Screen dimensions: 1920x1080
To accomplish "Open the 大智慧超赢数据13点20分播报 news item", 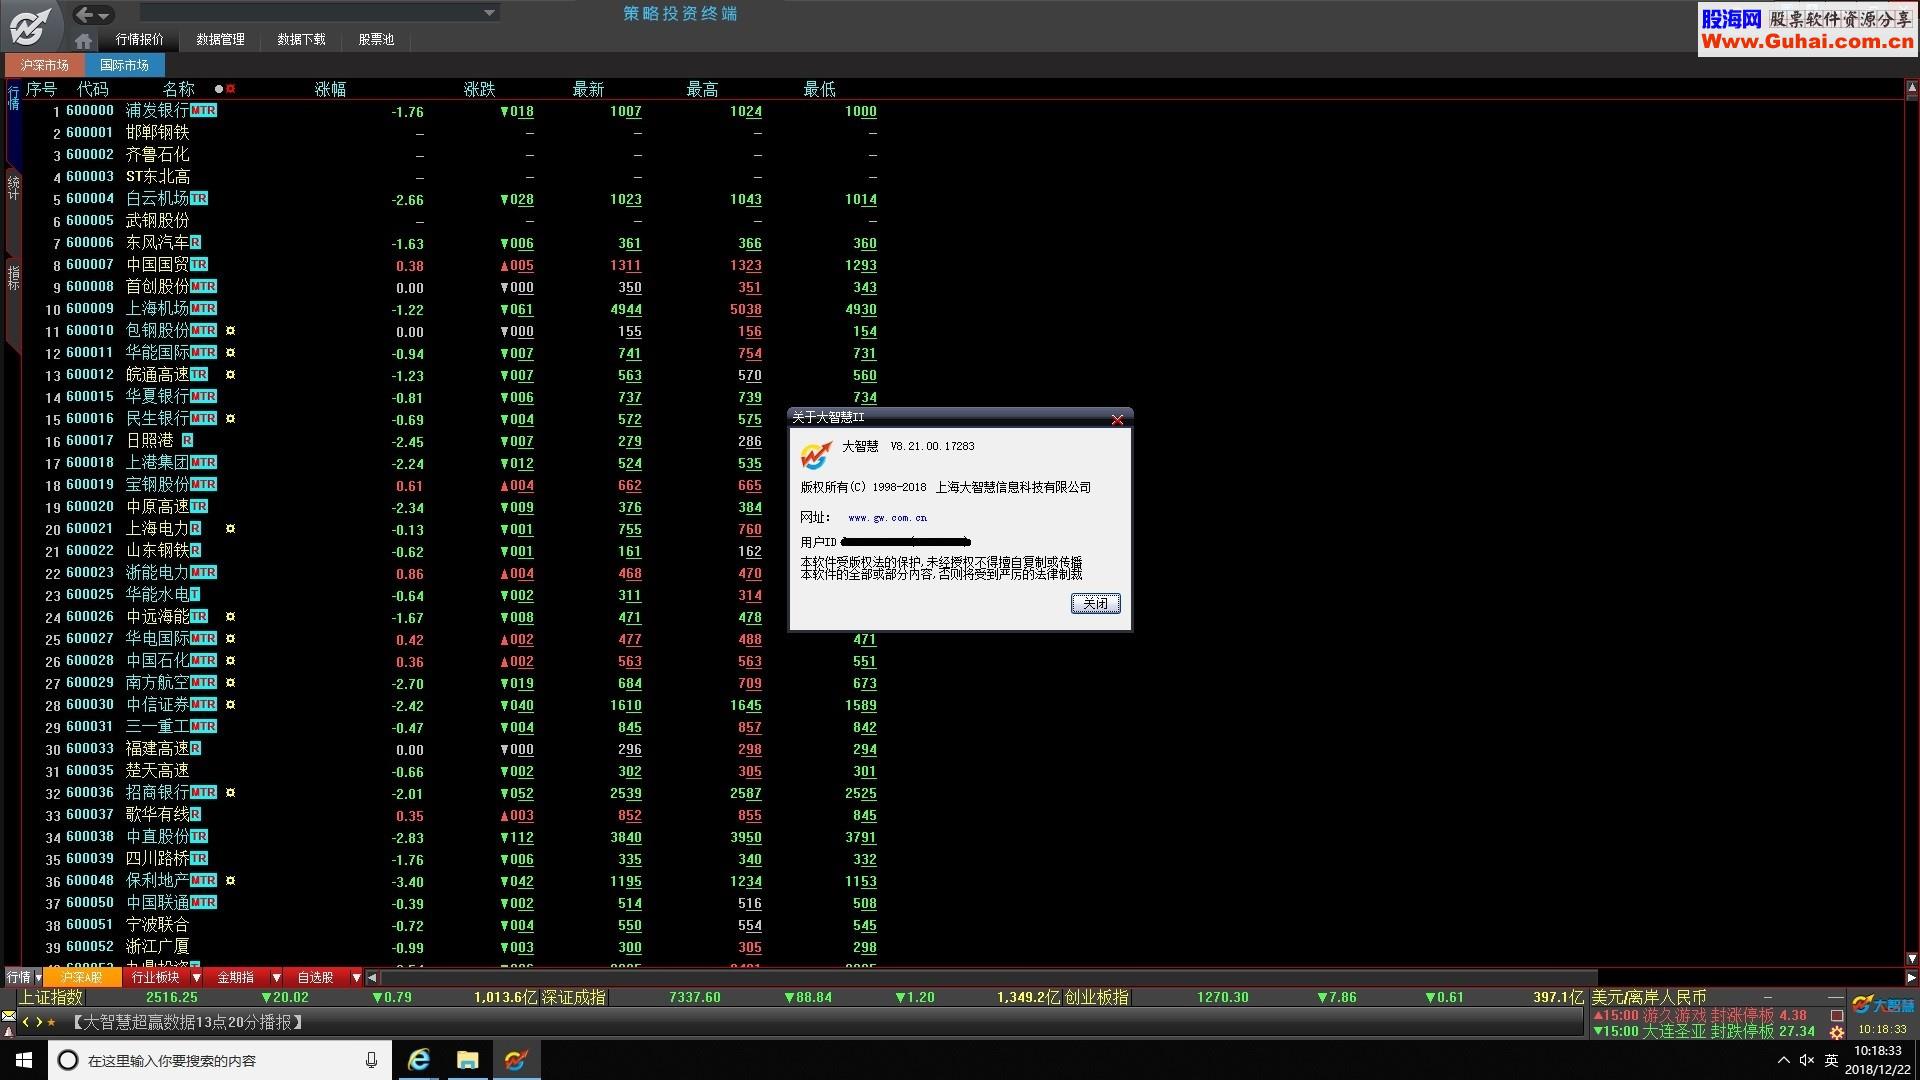I will pyautogui.click(x=188, y=1022).
